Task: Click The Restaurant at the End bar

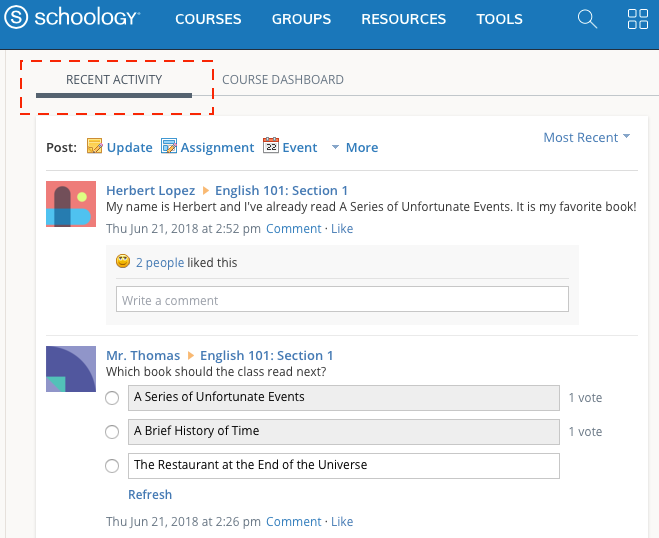Action: tap(344, 466)
